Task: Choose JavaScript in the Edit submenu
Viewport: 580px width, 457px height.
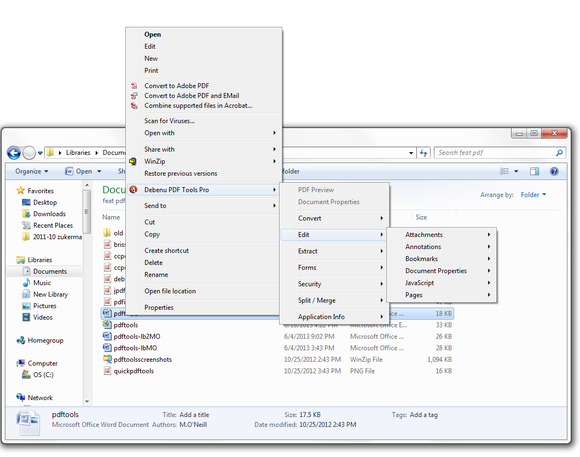Action: (x=419, y=283)
